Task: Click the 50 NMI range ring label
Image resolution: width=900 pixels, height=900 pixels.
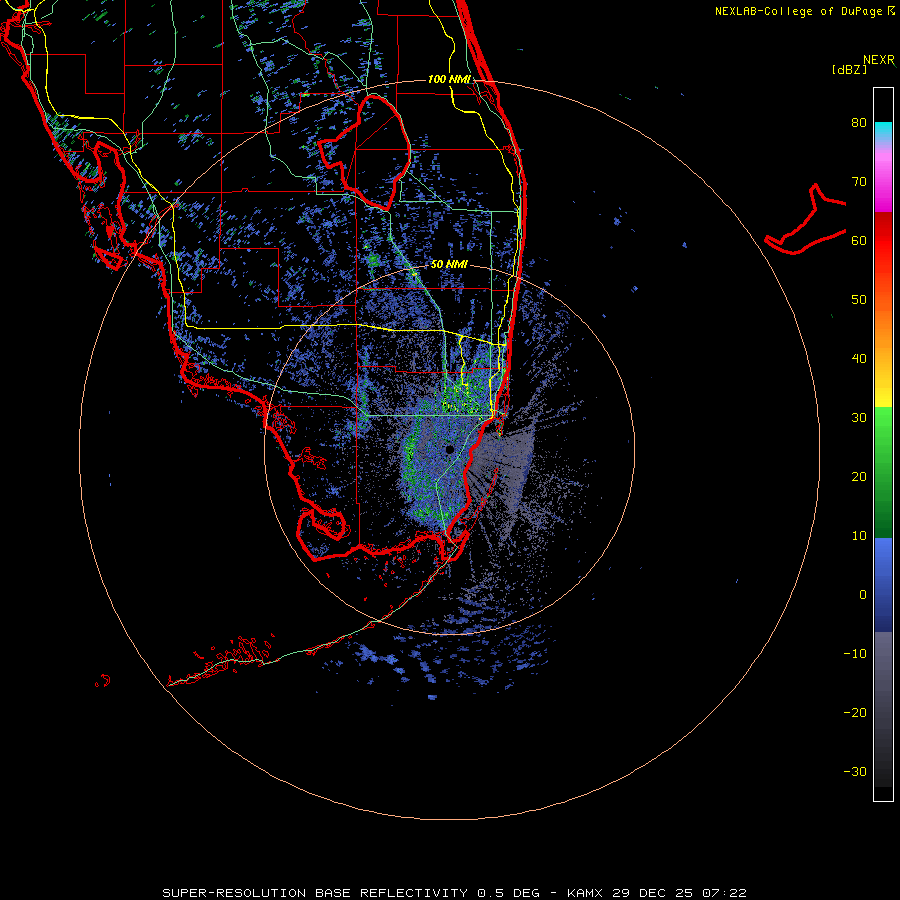Action: (x=449, y=264)
